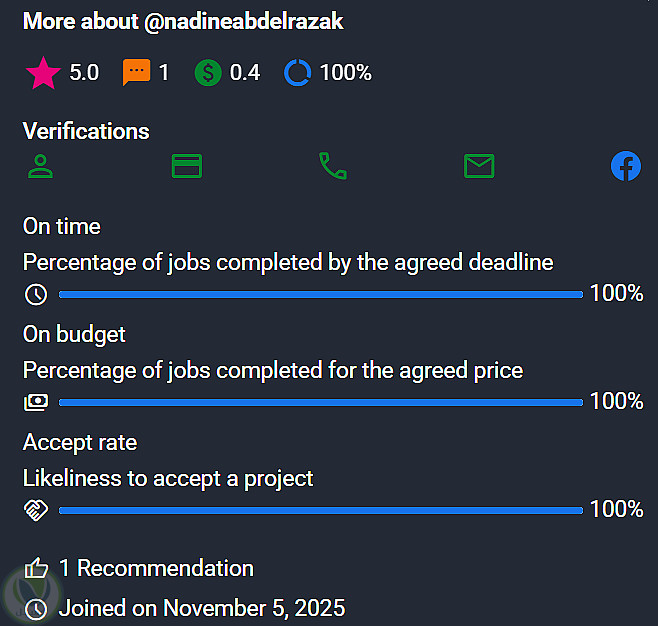The image size is (658, 626).
Task: Click the clock icon beside on-time bar
Action: point(36,294)
